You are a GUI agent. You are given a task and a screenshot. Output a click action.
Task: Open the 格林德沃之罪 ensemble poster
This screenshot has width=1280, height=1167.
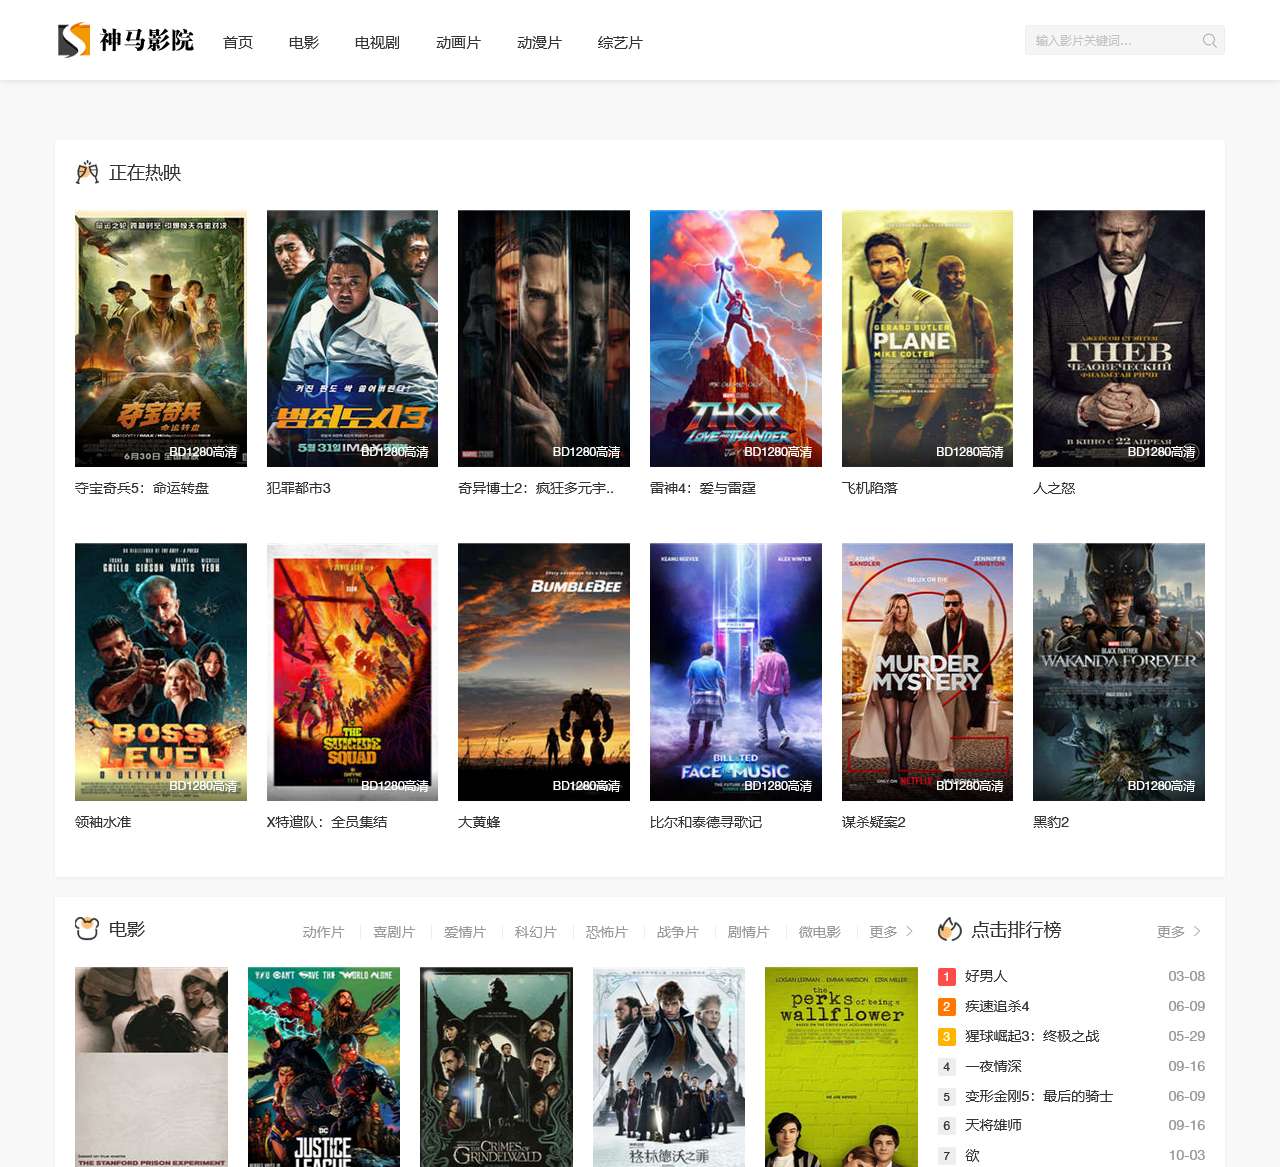(x=669, y=1067)
